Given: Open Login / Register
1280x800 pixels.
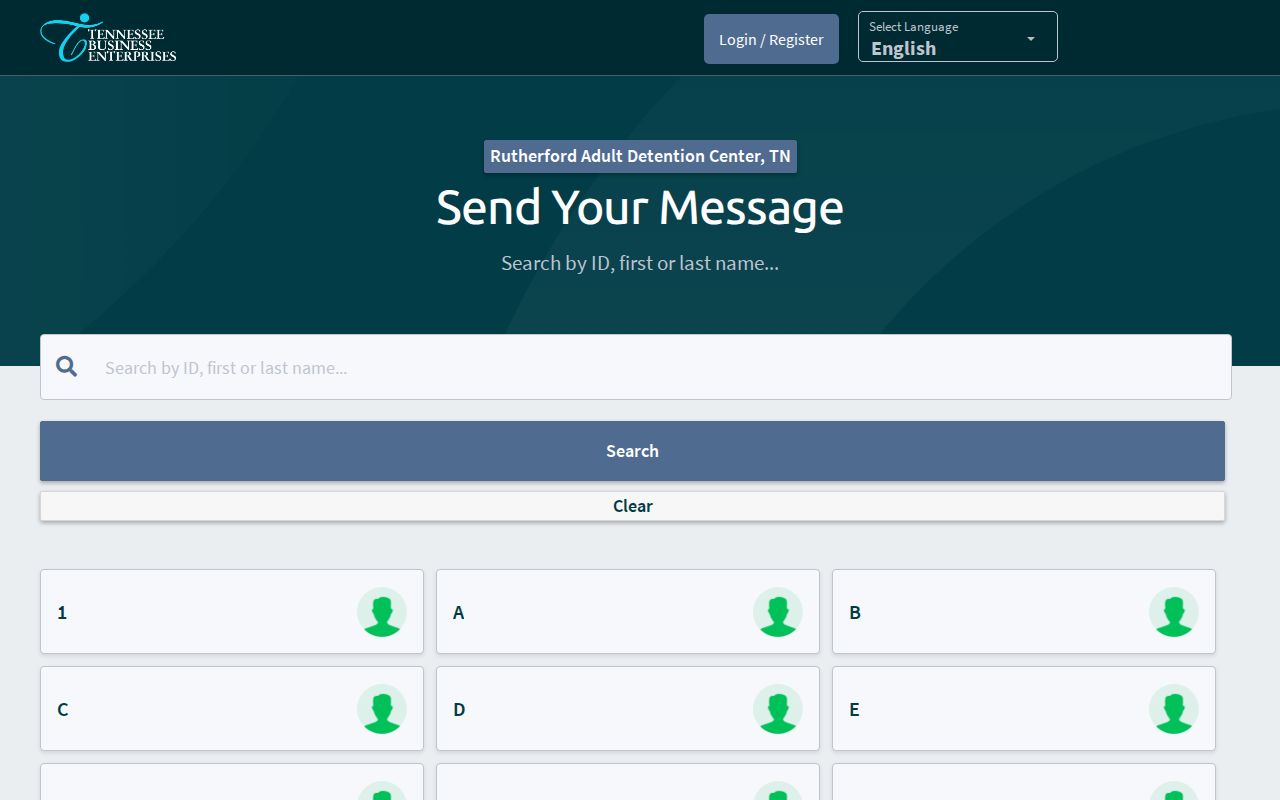Looking at the screenshot, I should point(771,39).
